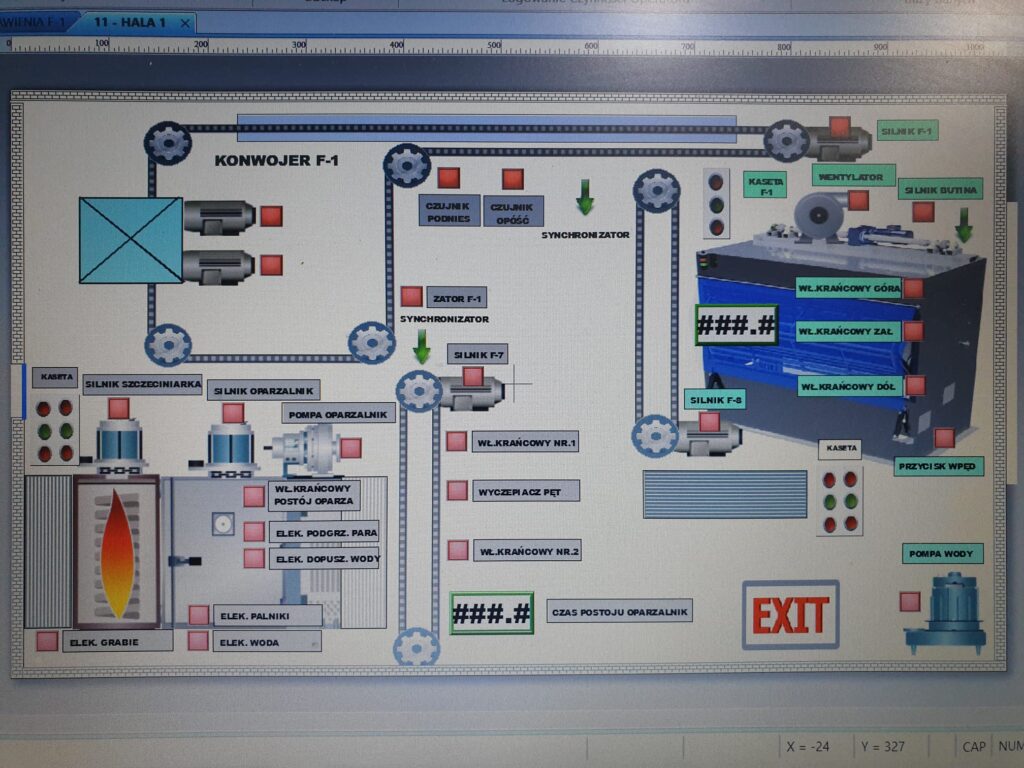Screen dimensions: 1024x768
Task: Click the red EXIT button
Action: [x=790, y=615]
